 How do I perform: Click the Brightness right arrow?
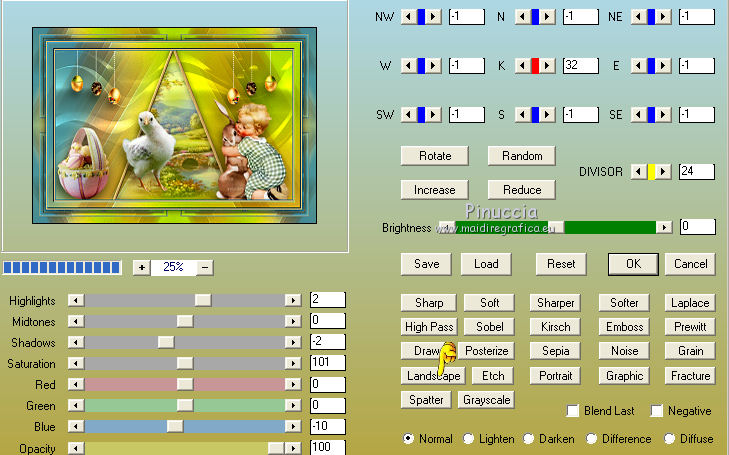point(664,227)
